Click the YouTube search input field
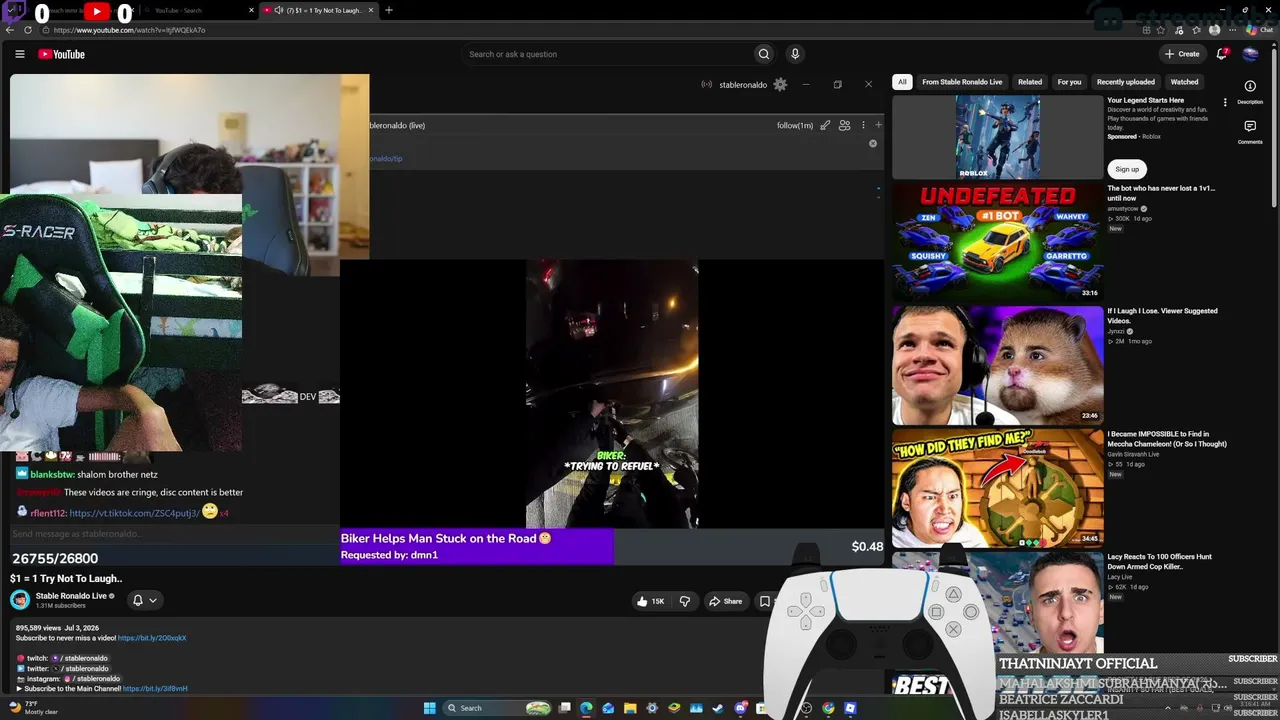Viewport: 1280px width, 720px height. tap(606, 54)
